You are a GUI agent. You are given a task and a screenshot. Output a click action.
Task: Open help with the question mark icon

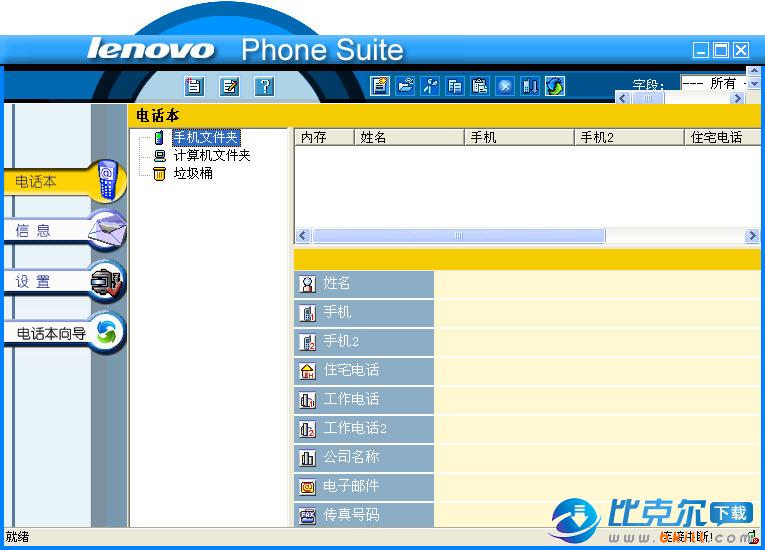(x=264, y=86)
